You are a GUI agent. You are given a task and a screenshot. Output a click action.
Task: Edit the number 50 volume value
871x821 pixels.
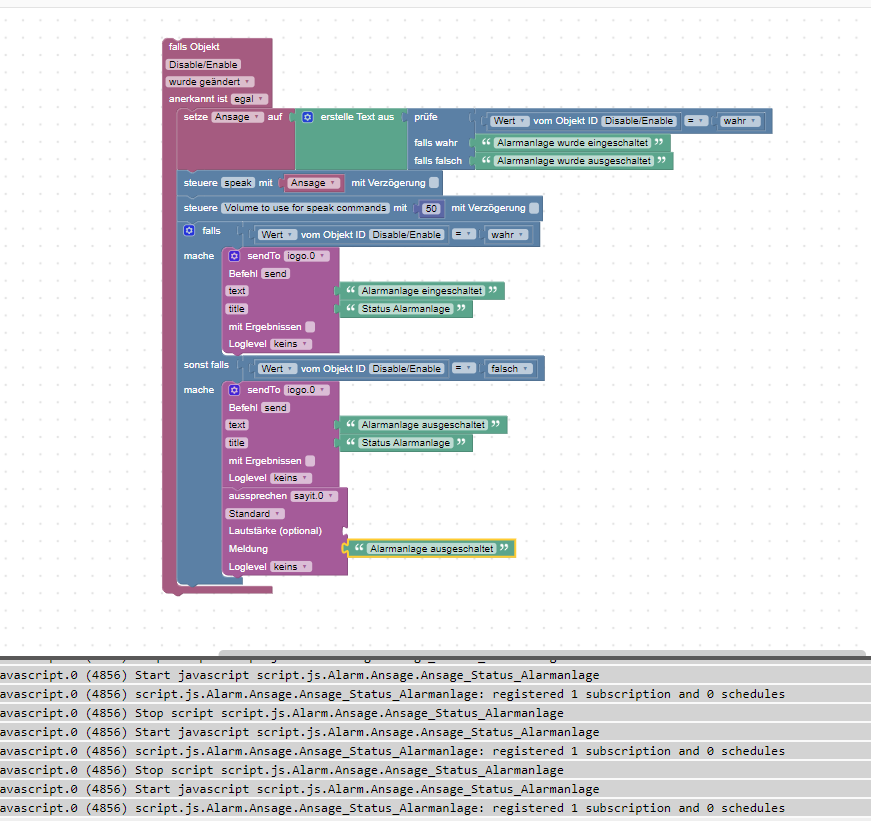[x=431, y=208]
